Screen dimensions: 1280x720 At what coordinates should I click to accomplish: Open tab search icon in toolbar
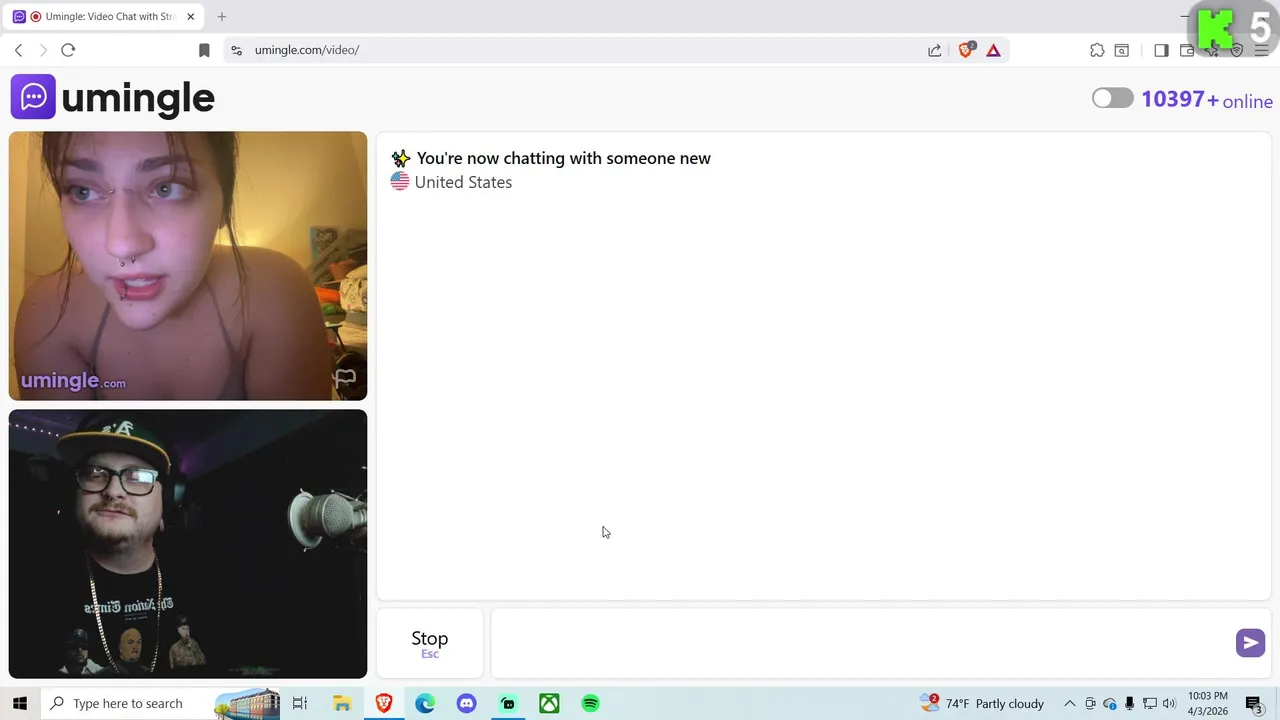click(x=1122, y=50)
